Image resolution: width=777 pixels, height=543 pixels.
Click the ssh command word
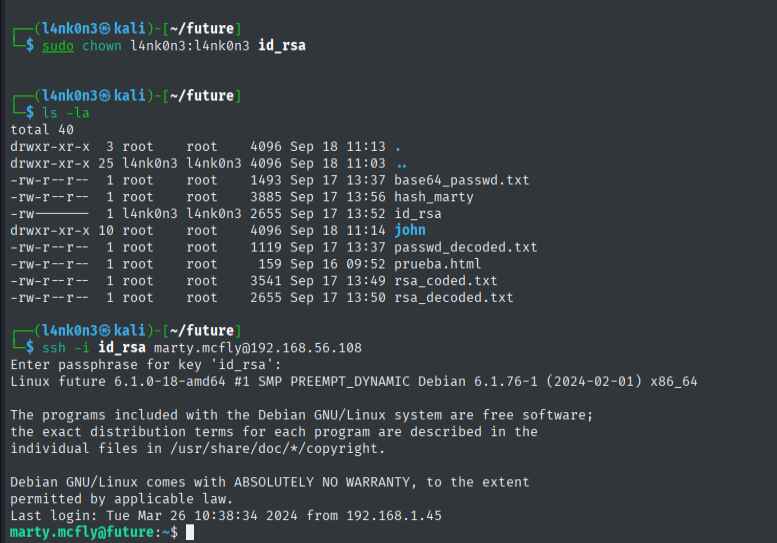53,348
